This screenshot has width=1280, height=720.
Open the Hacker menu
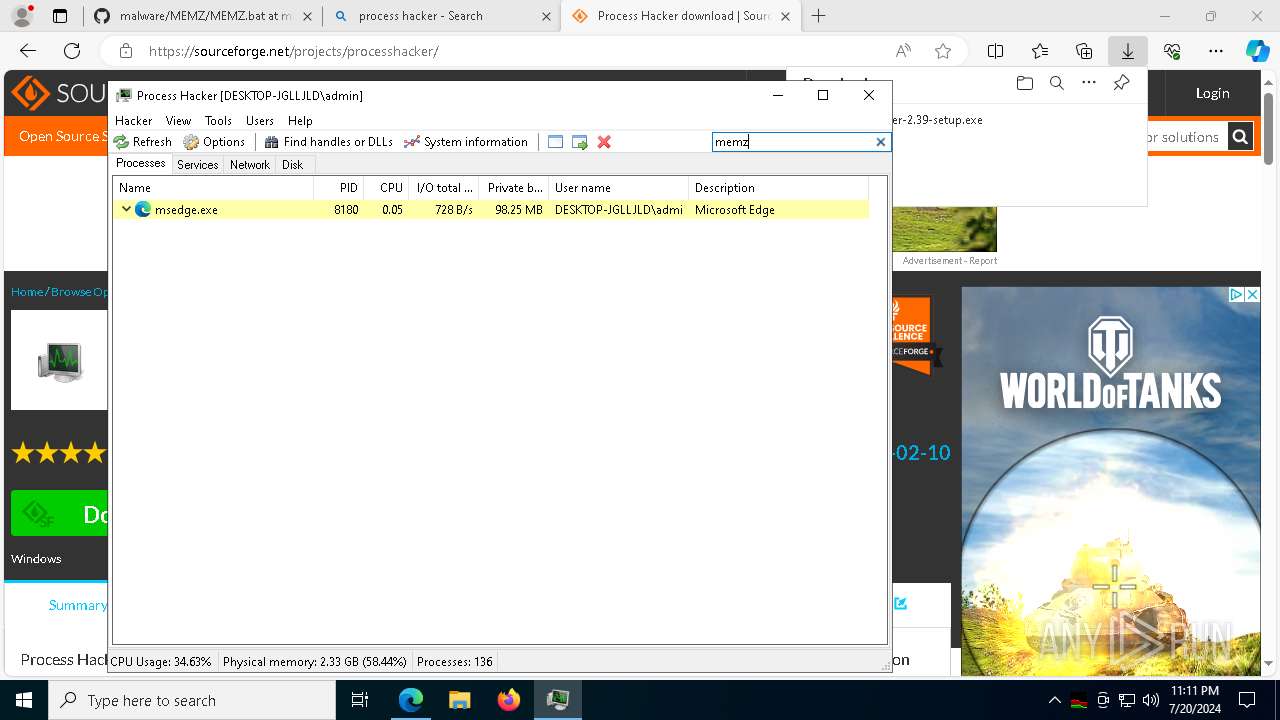pos(133,120)
